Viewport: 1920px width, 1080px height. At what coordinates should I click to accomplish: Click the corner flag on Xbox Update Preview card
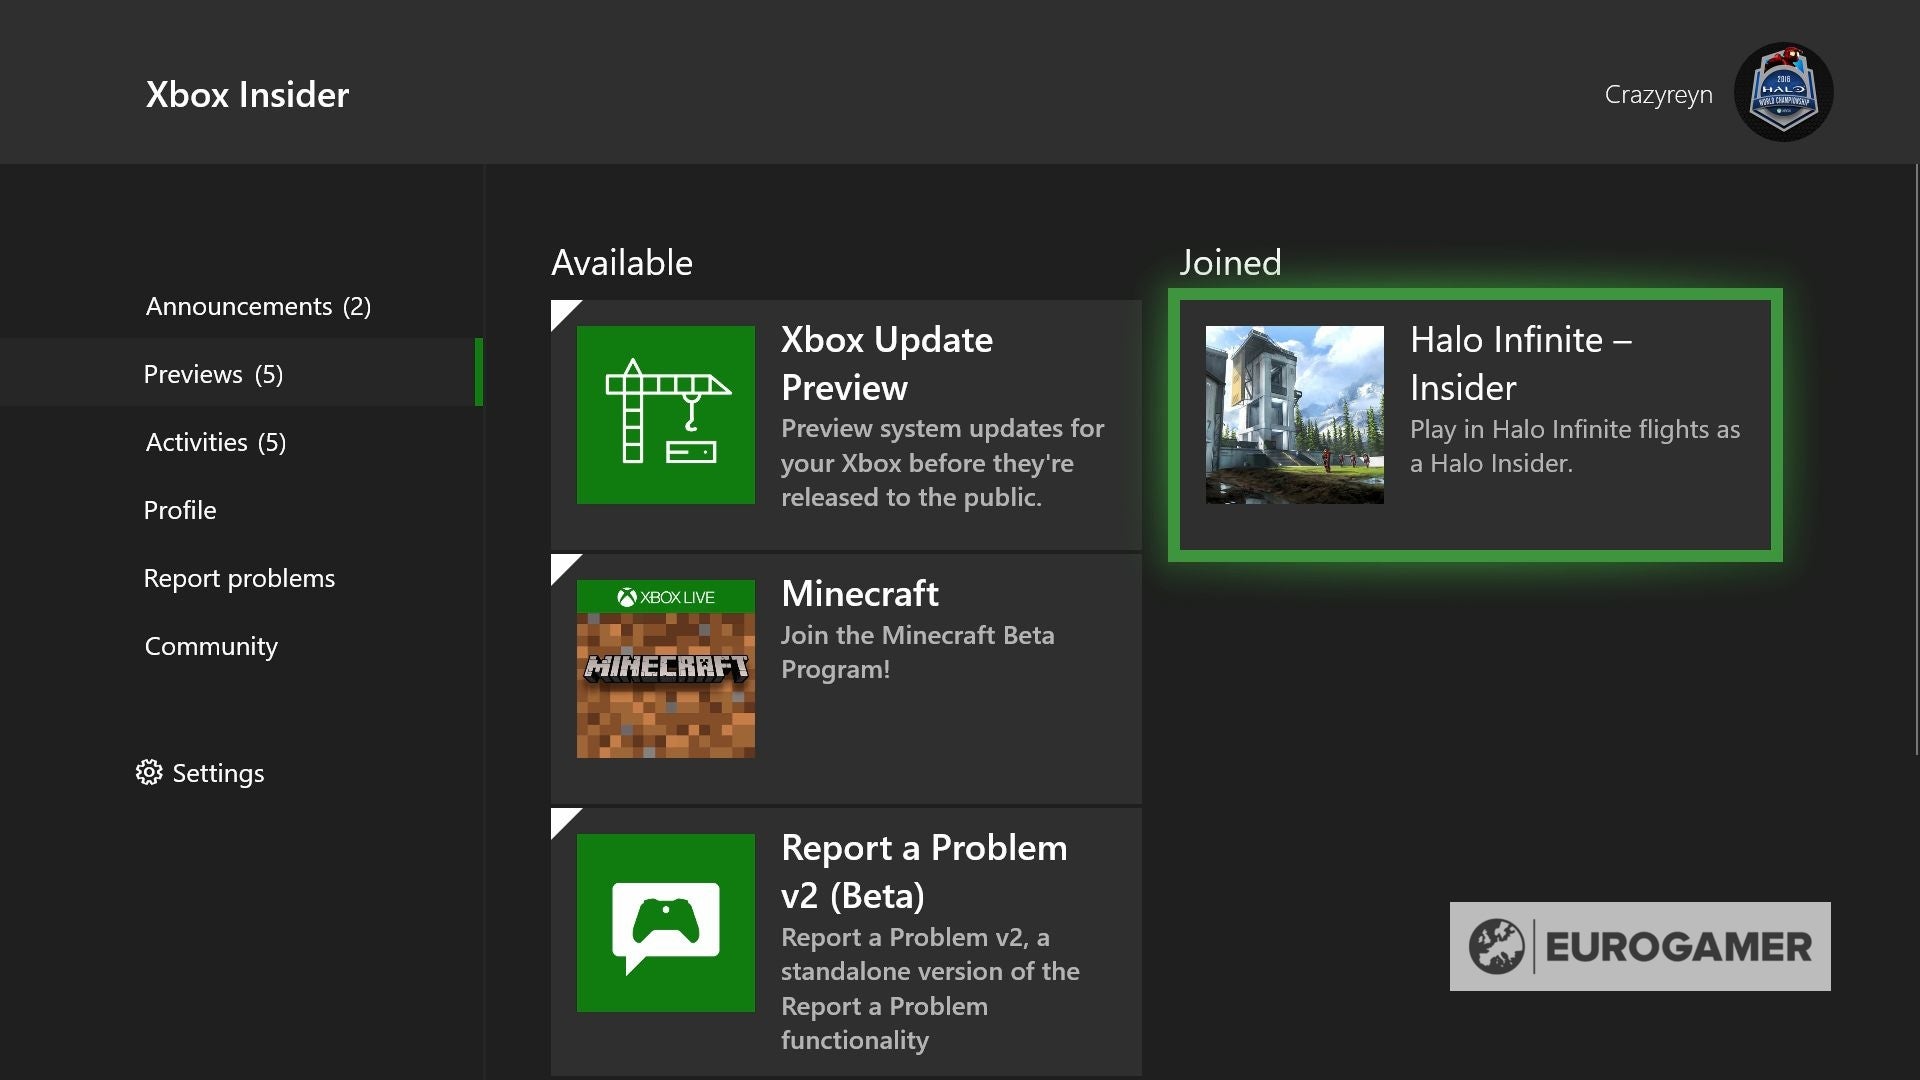[562, 311]
